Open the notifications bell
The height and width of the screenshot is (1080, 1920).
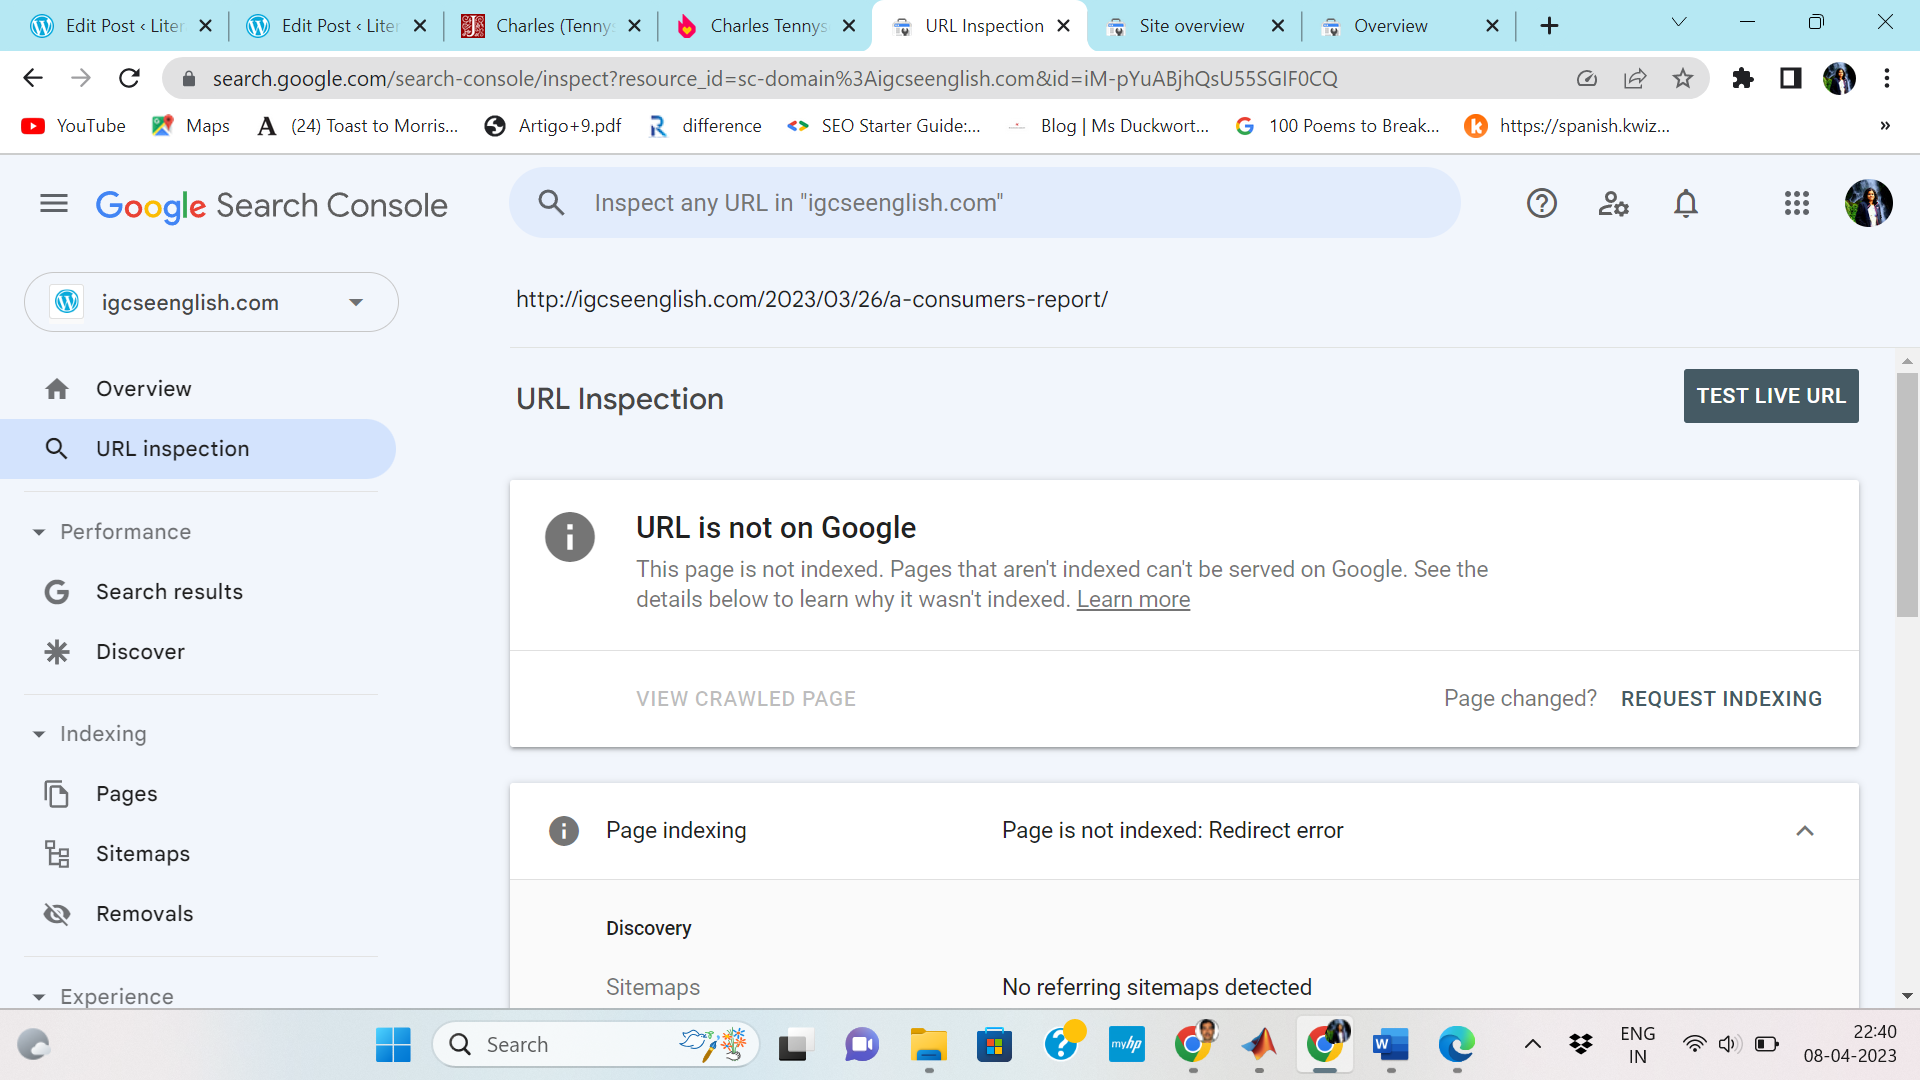[1686, 204]
